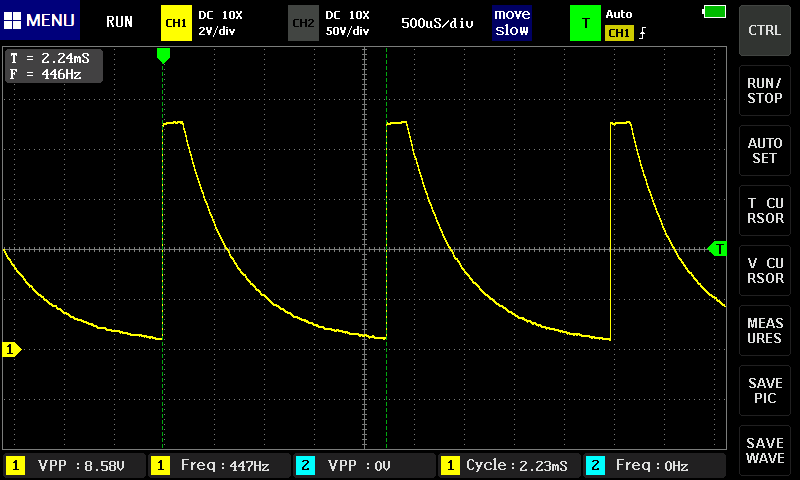Tap the yellow 1 badge beside Cycle

coord(450,466)
